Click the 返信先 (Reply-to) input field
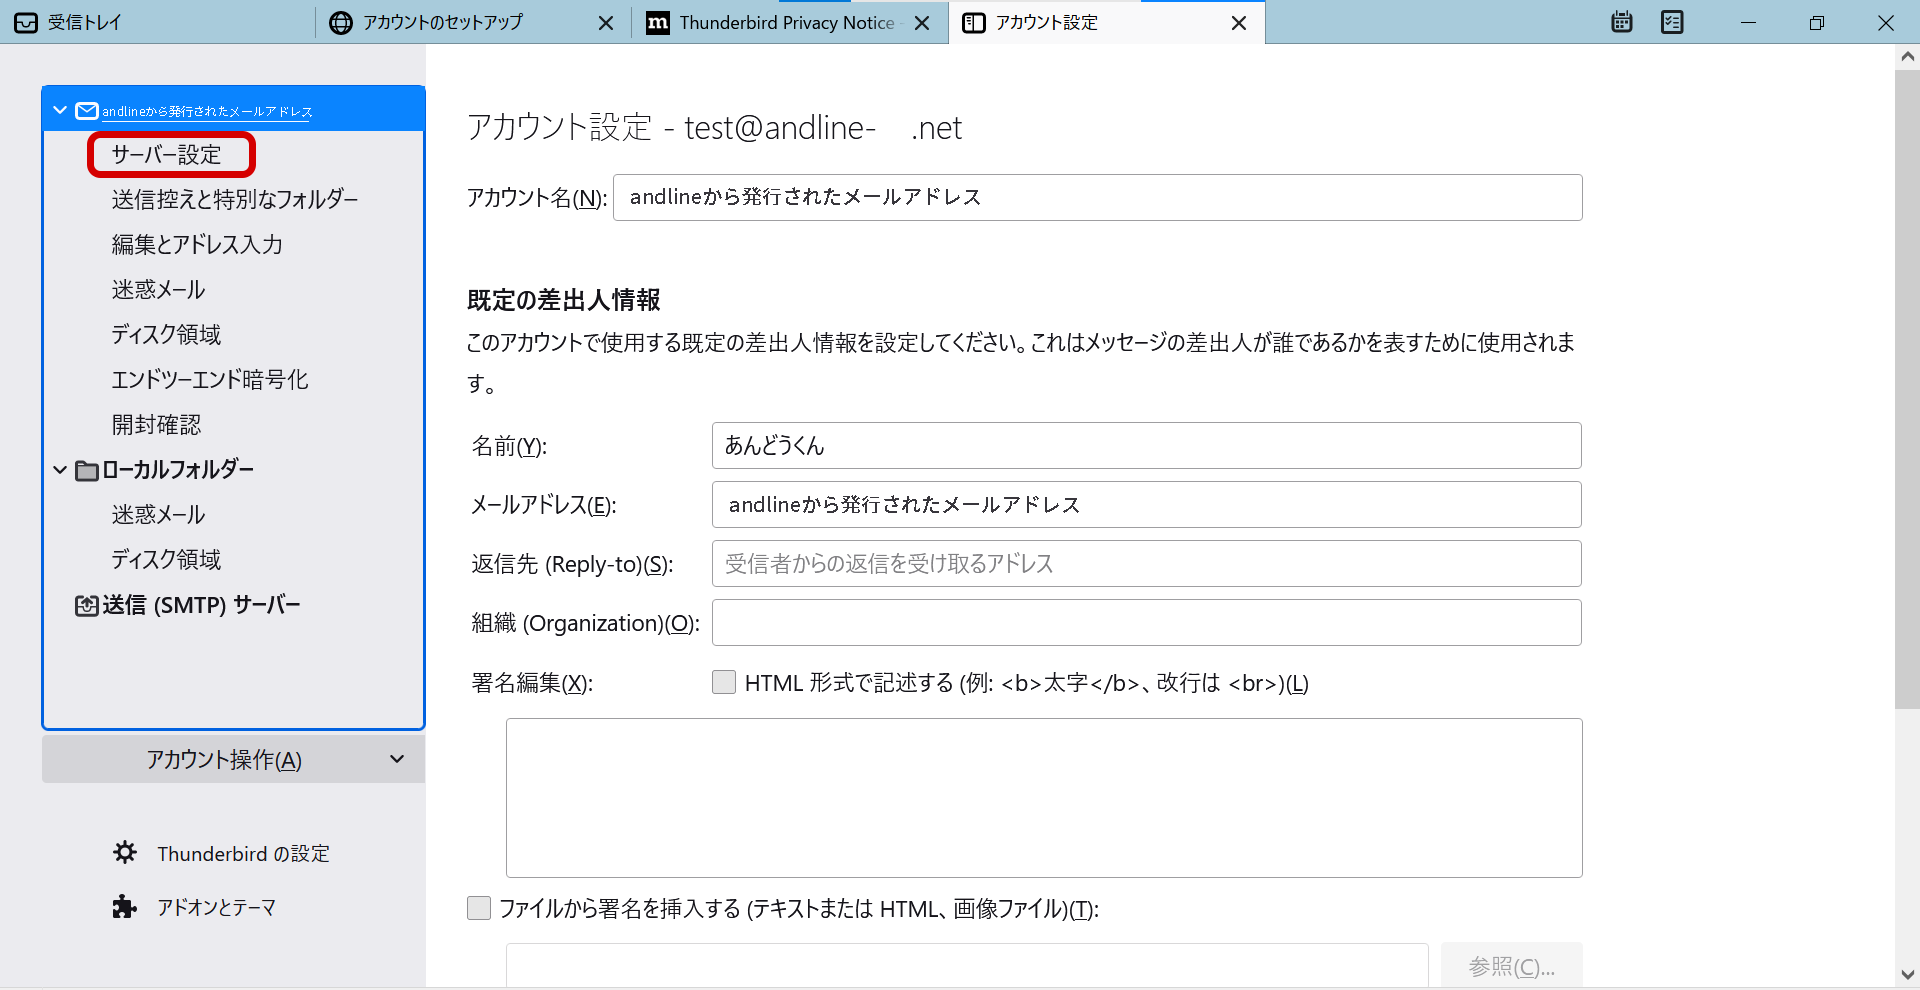 point(1146,564)
